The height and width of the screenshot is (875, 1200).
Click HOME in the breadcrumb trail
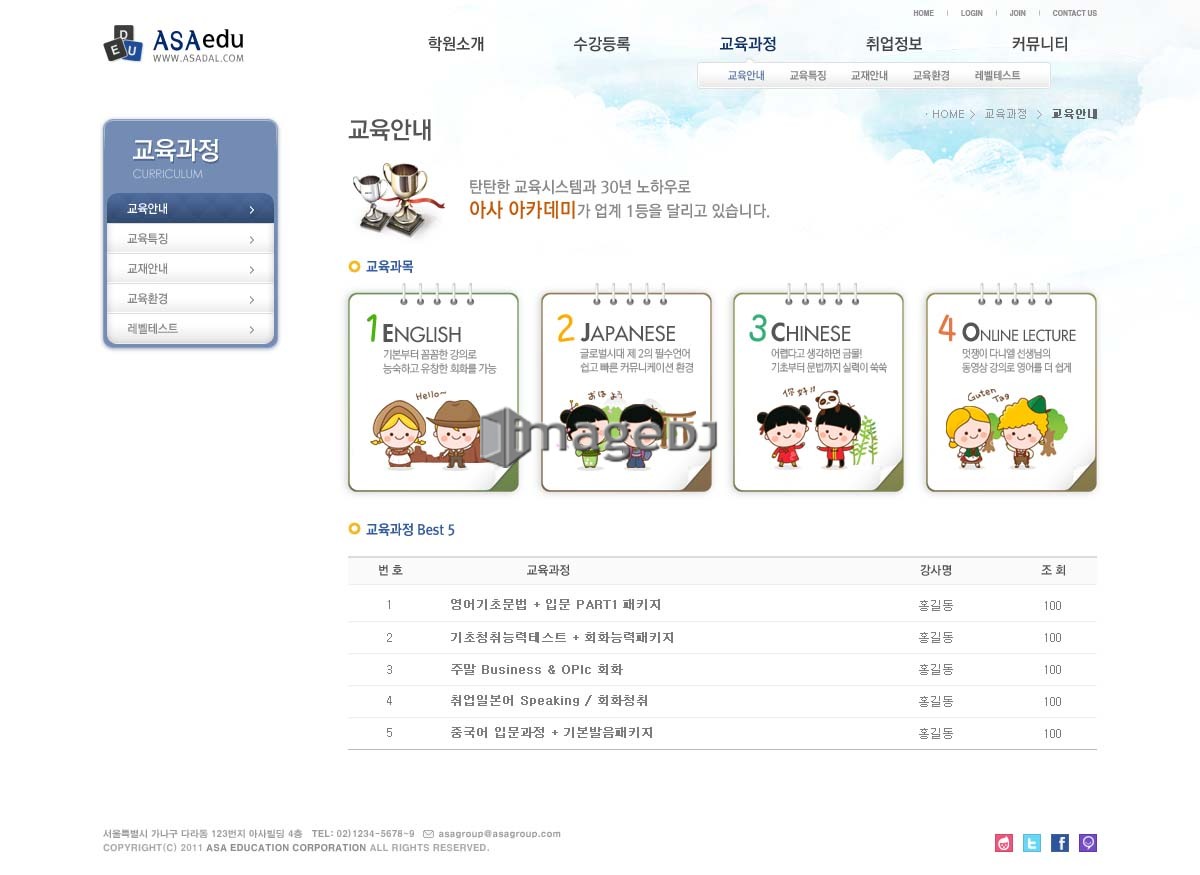point(948,114)
